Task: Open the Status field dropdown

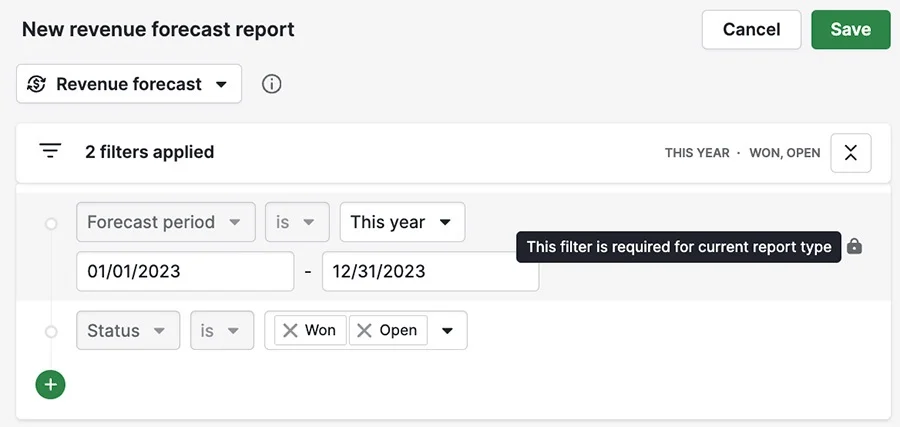Action: click(128, 330)
